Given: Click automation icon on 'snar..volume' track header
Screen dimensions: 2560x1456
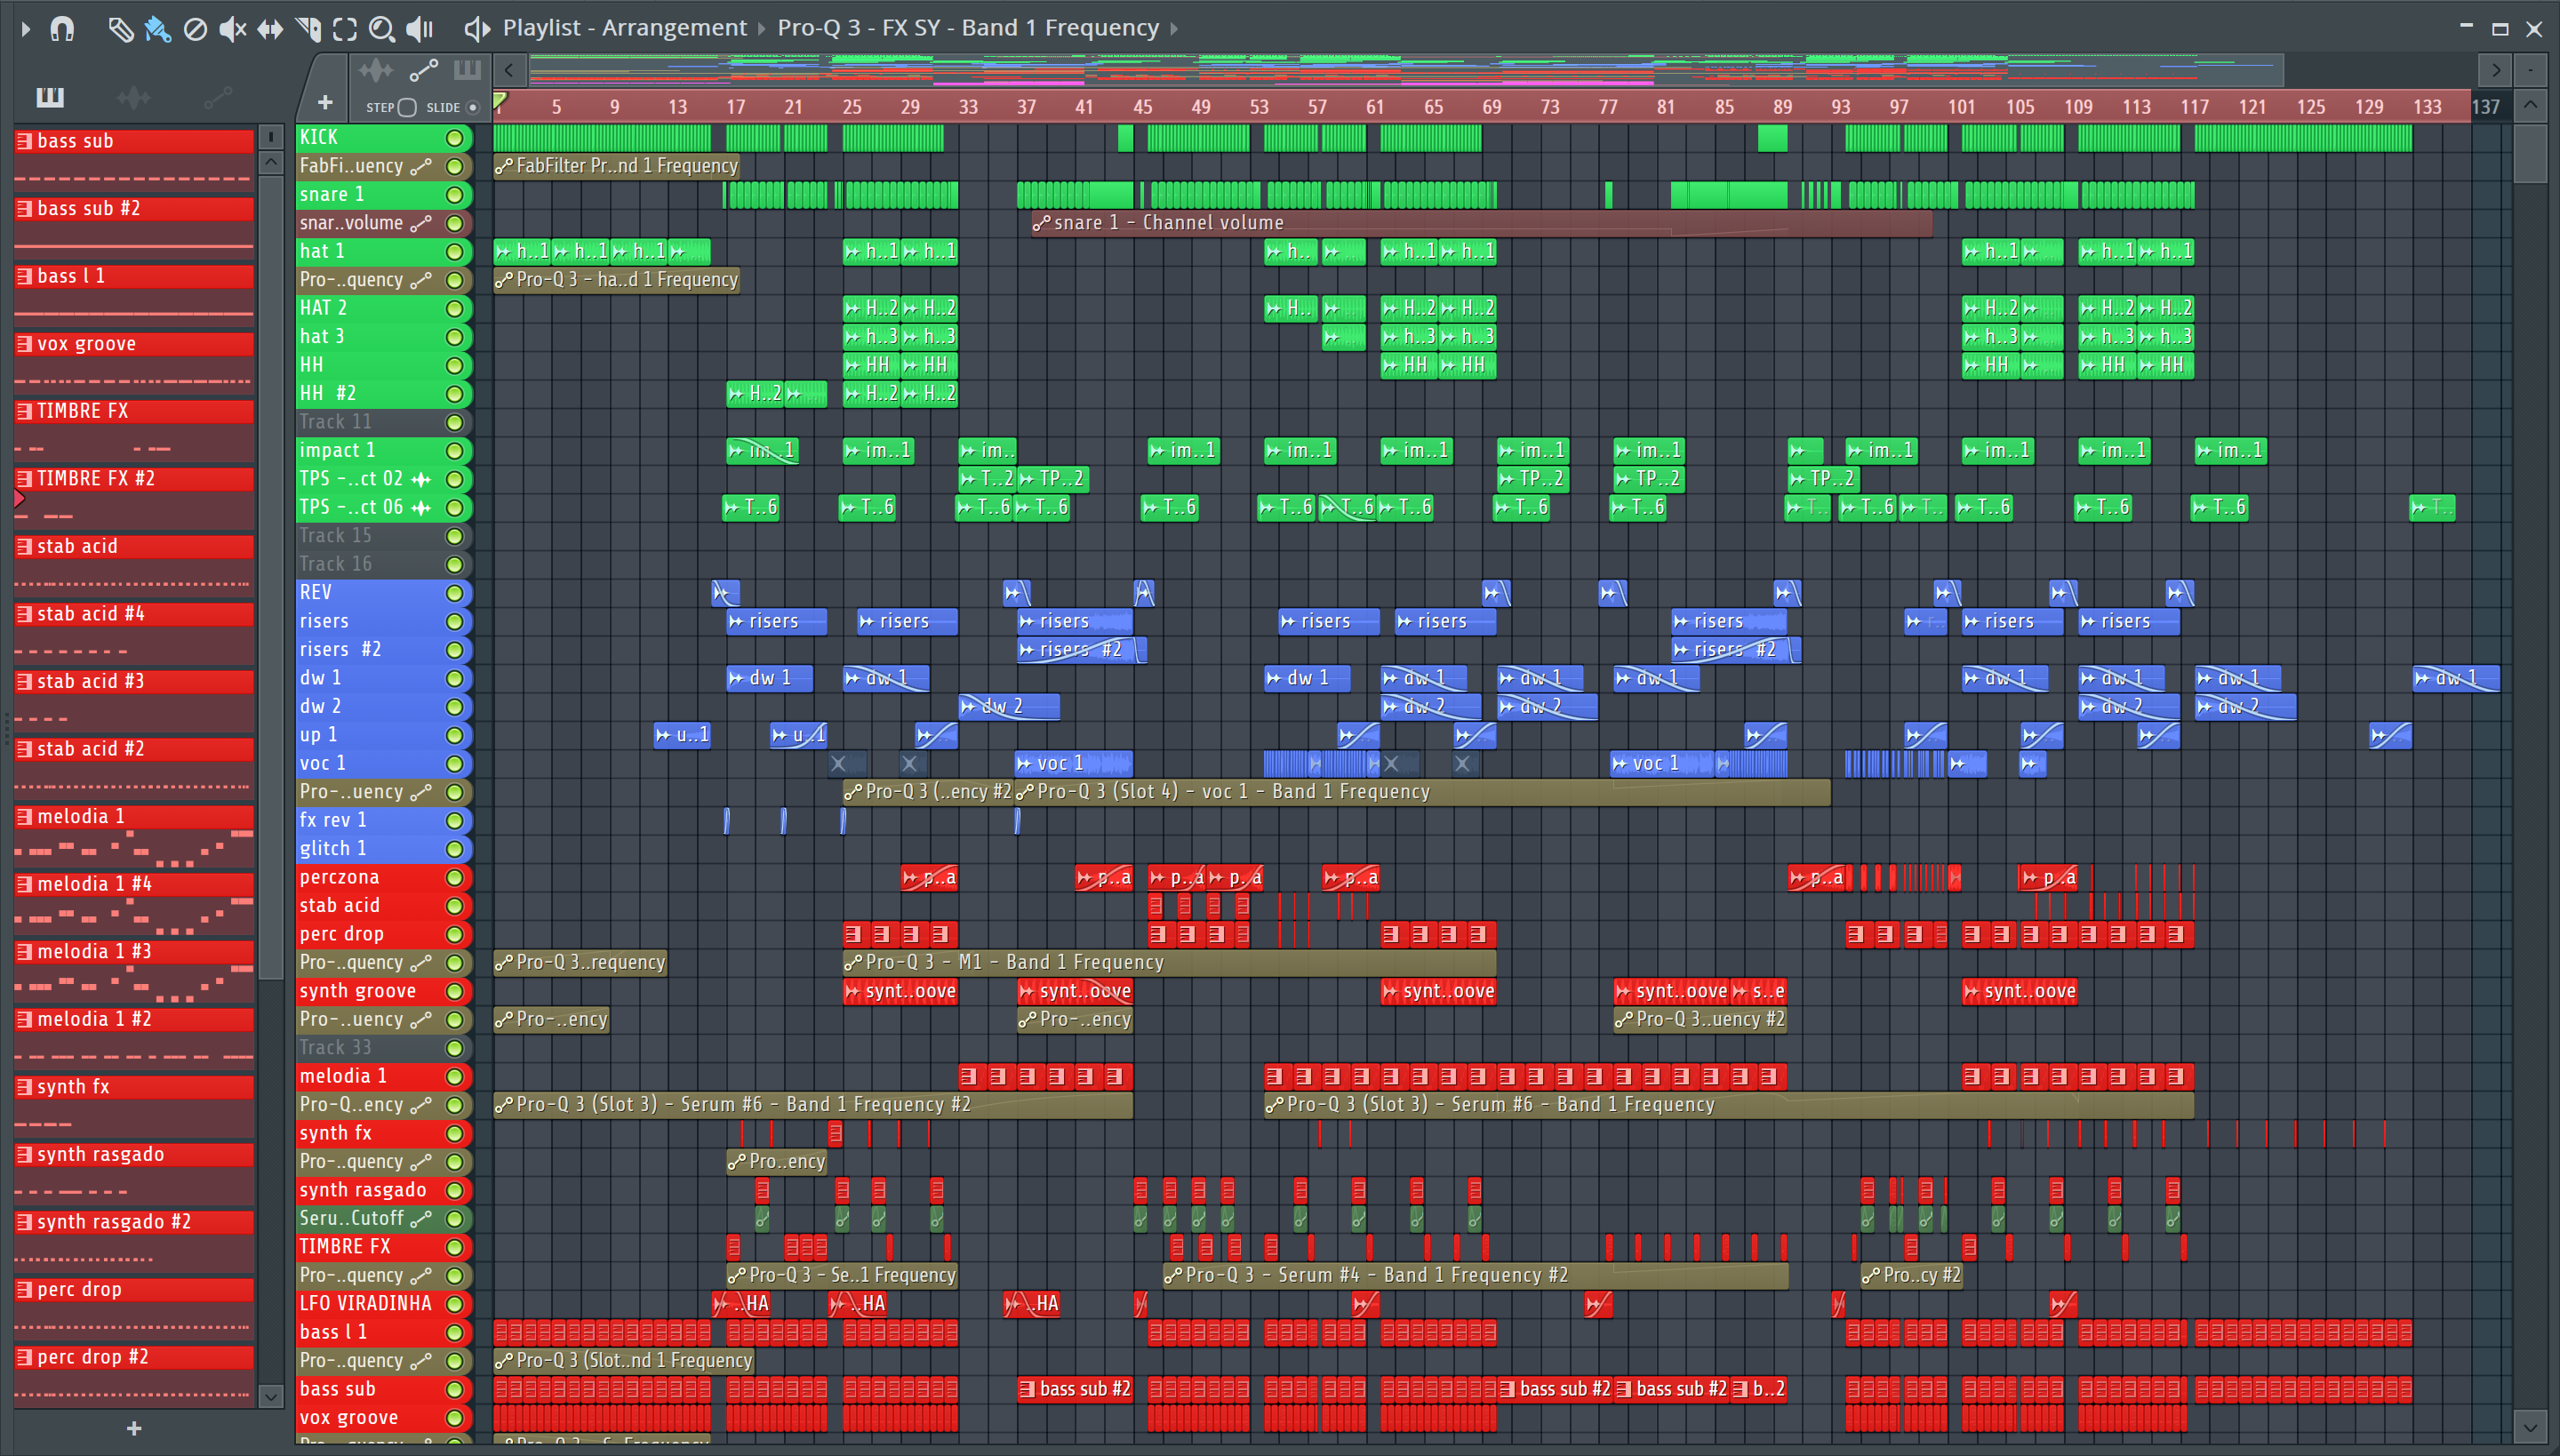Looking at the screenshot, I should pos(421,223).
